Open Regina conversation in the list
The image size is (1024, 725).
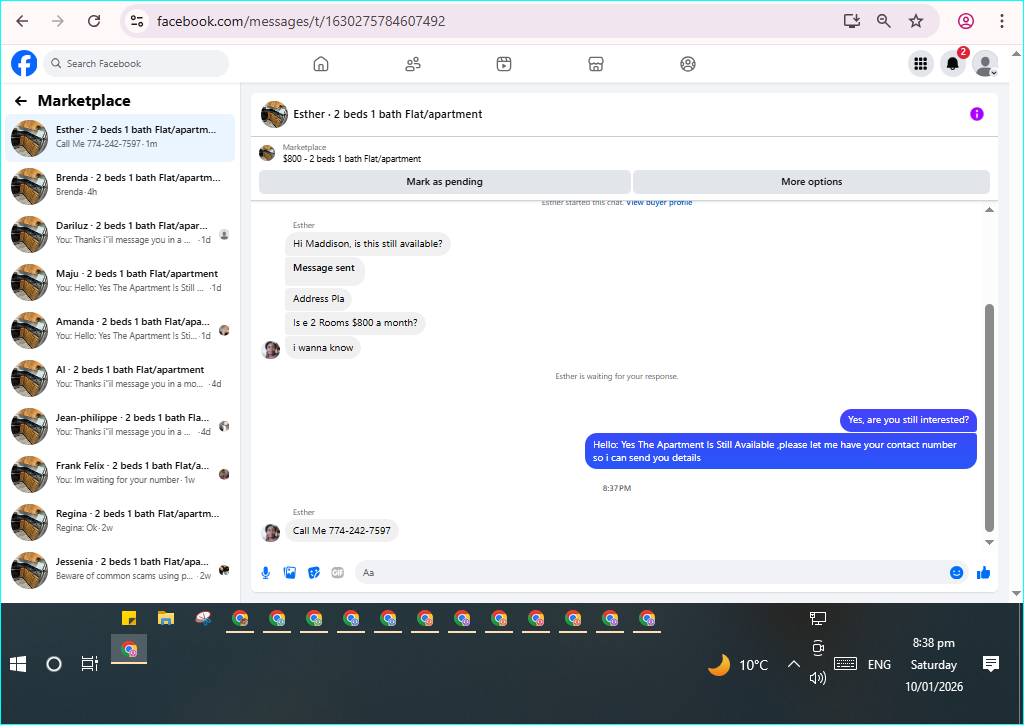click(120, 522)
